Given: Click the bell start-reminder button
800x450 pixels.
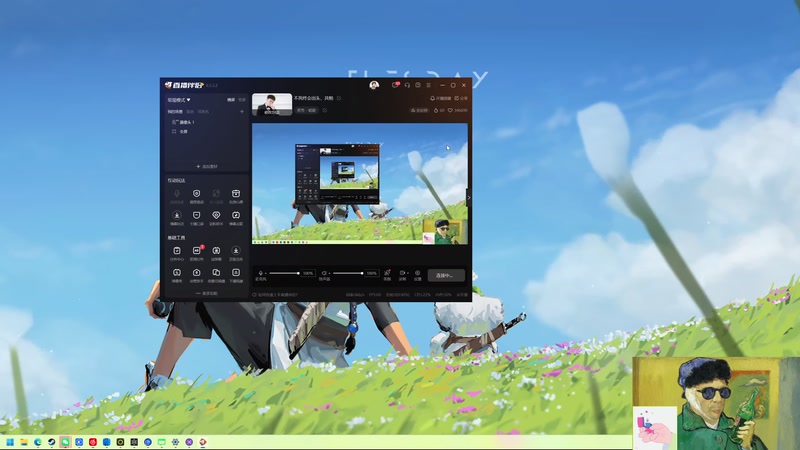Looking at the screenshot, I should [x=440, y=98].
